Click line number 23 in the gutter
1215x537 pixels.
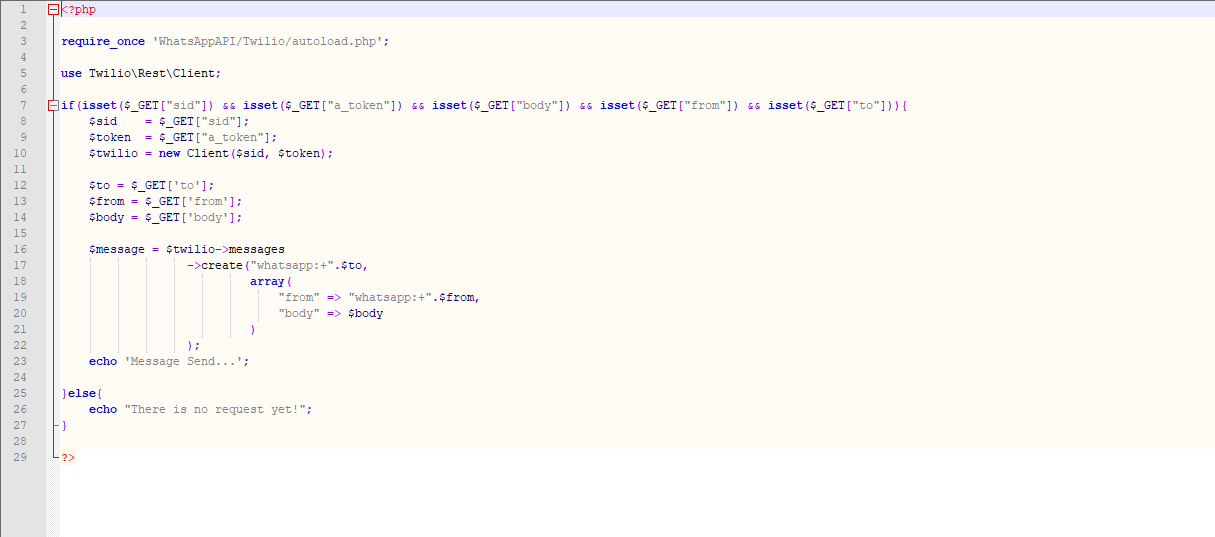[20, 361]
